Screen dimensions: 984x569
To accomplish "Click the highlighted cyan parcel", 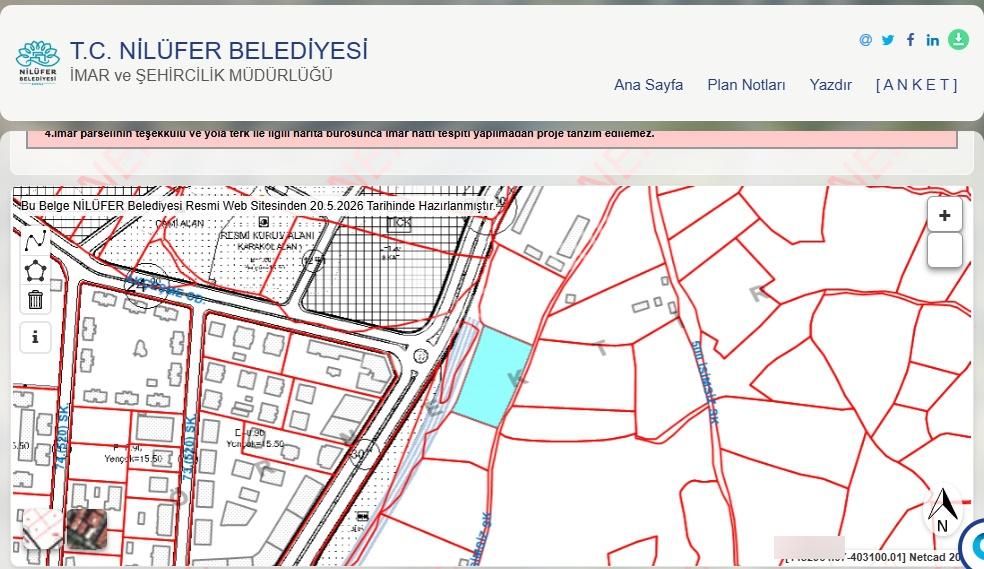I will [x=493, y=376].
